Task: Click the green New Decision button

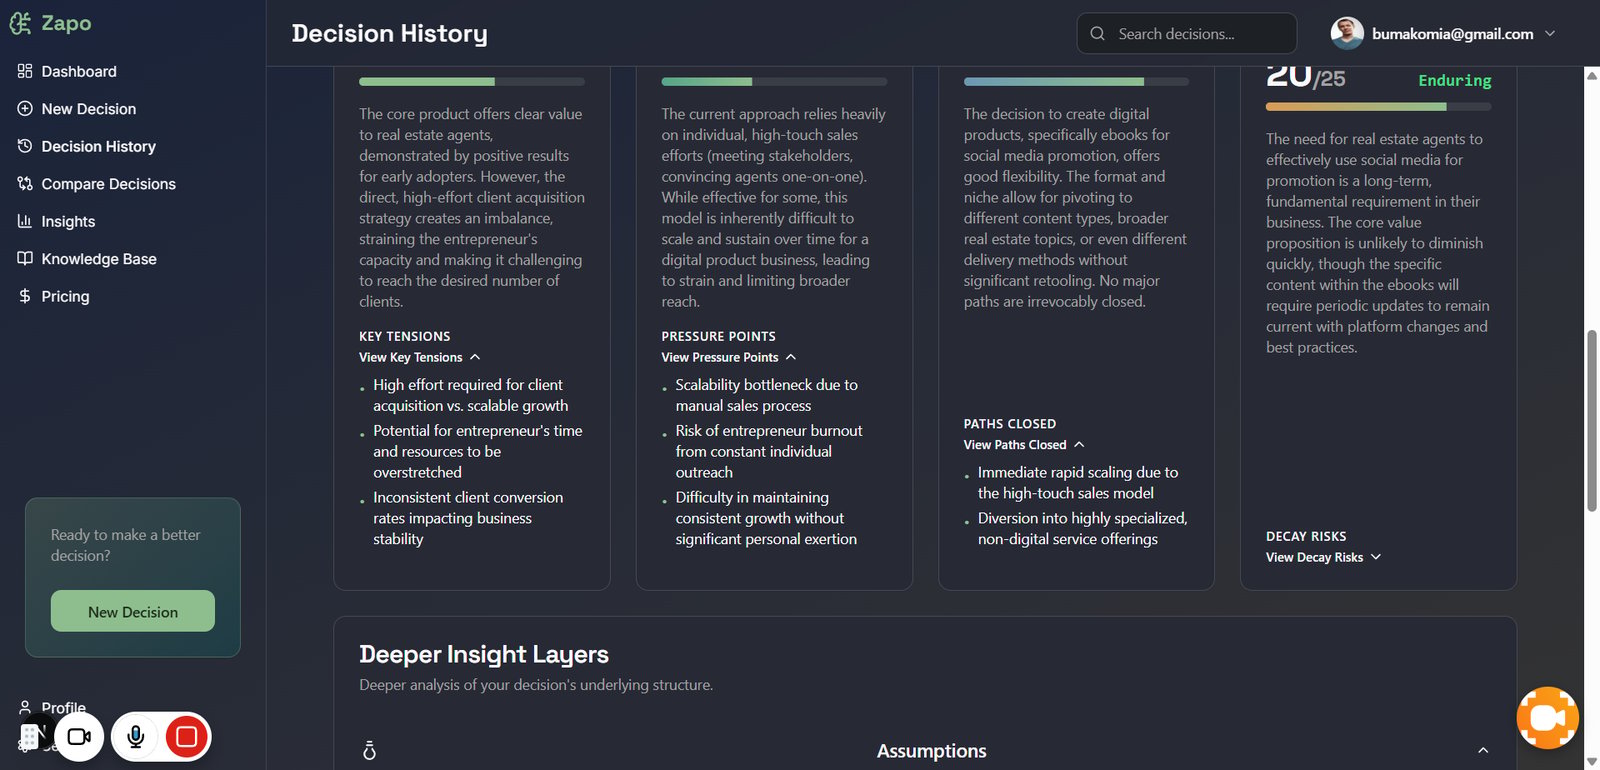Action: 133,611
